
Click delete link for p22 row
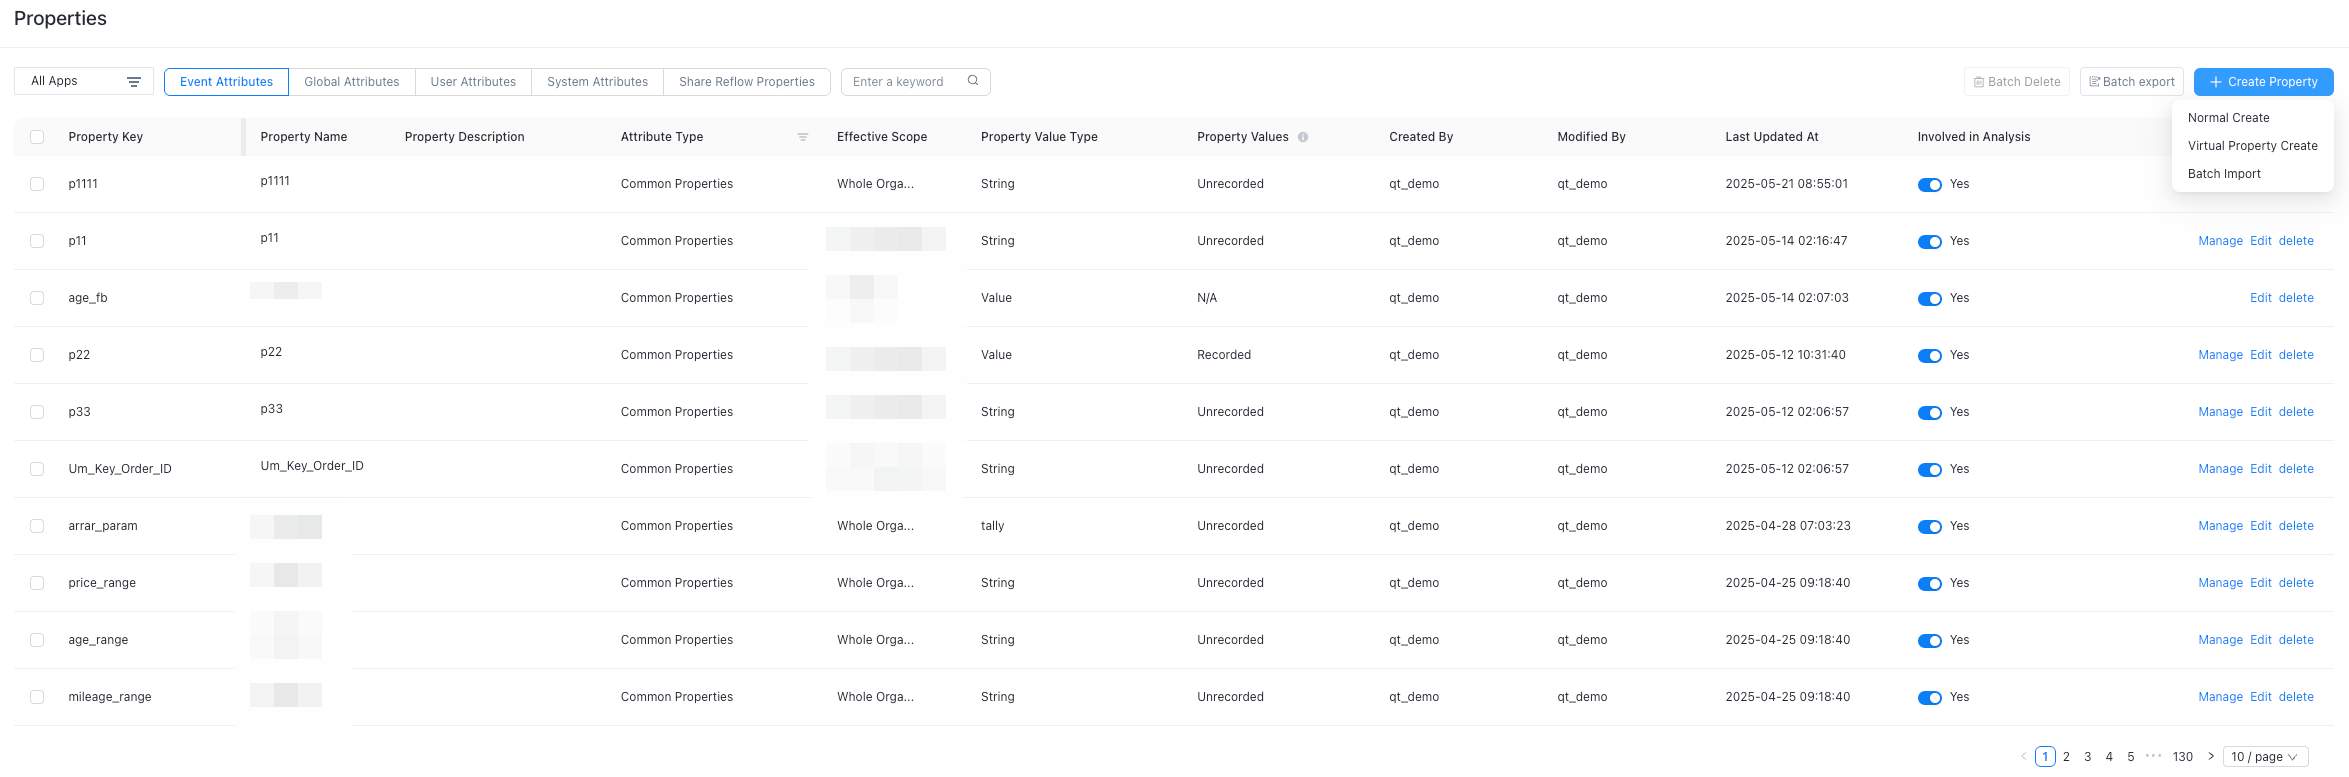tap(2296, 355)
